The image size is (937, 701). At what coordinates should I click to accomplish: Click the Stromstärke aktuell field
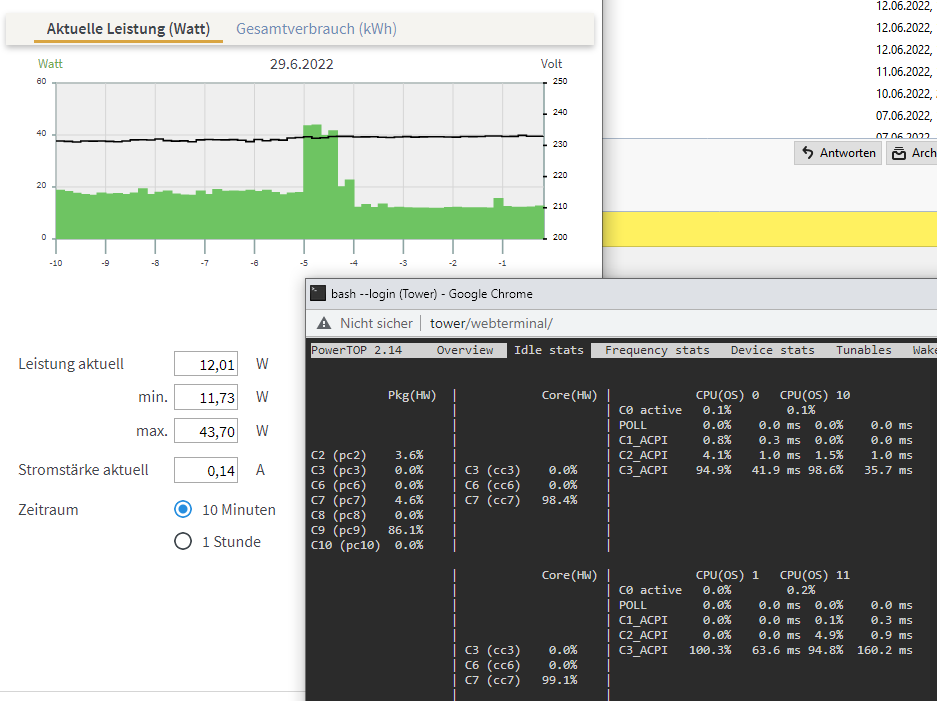[x=206, y=470]
